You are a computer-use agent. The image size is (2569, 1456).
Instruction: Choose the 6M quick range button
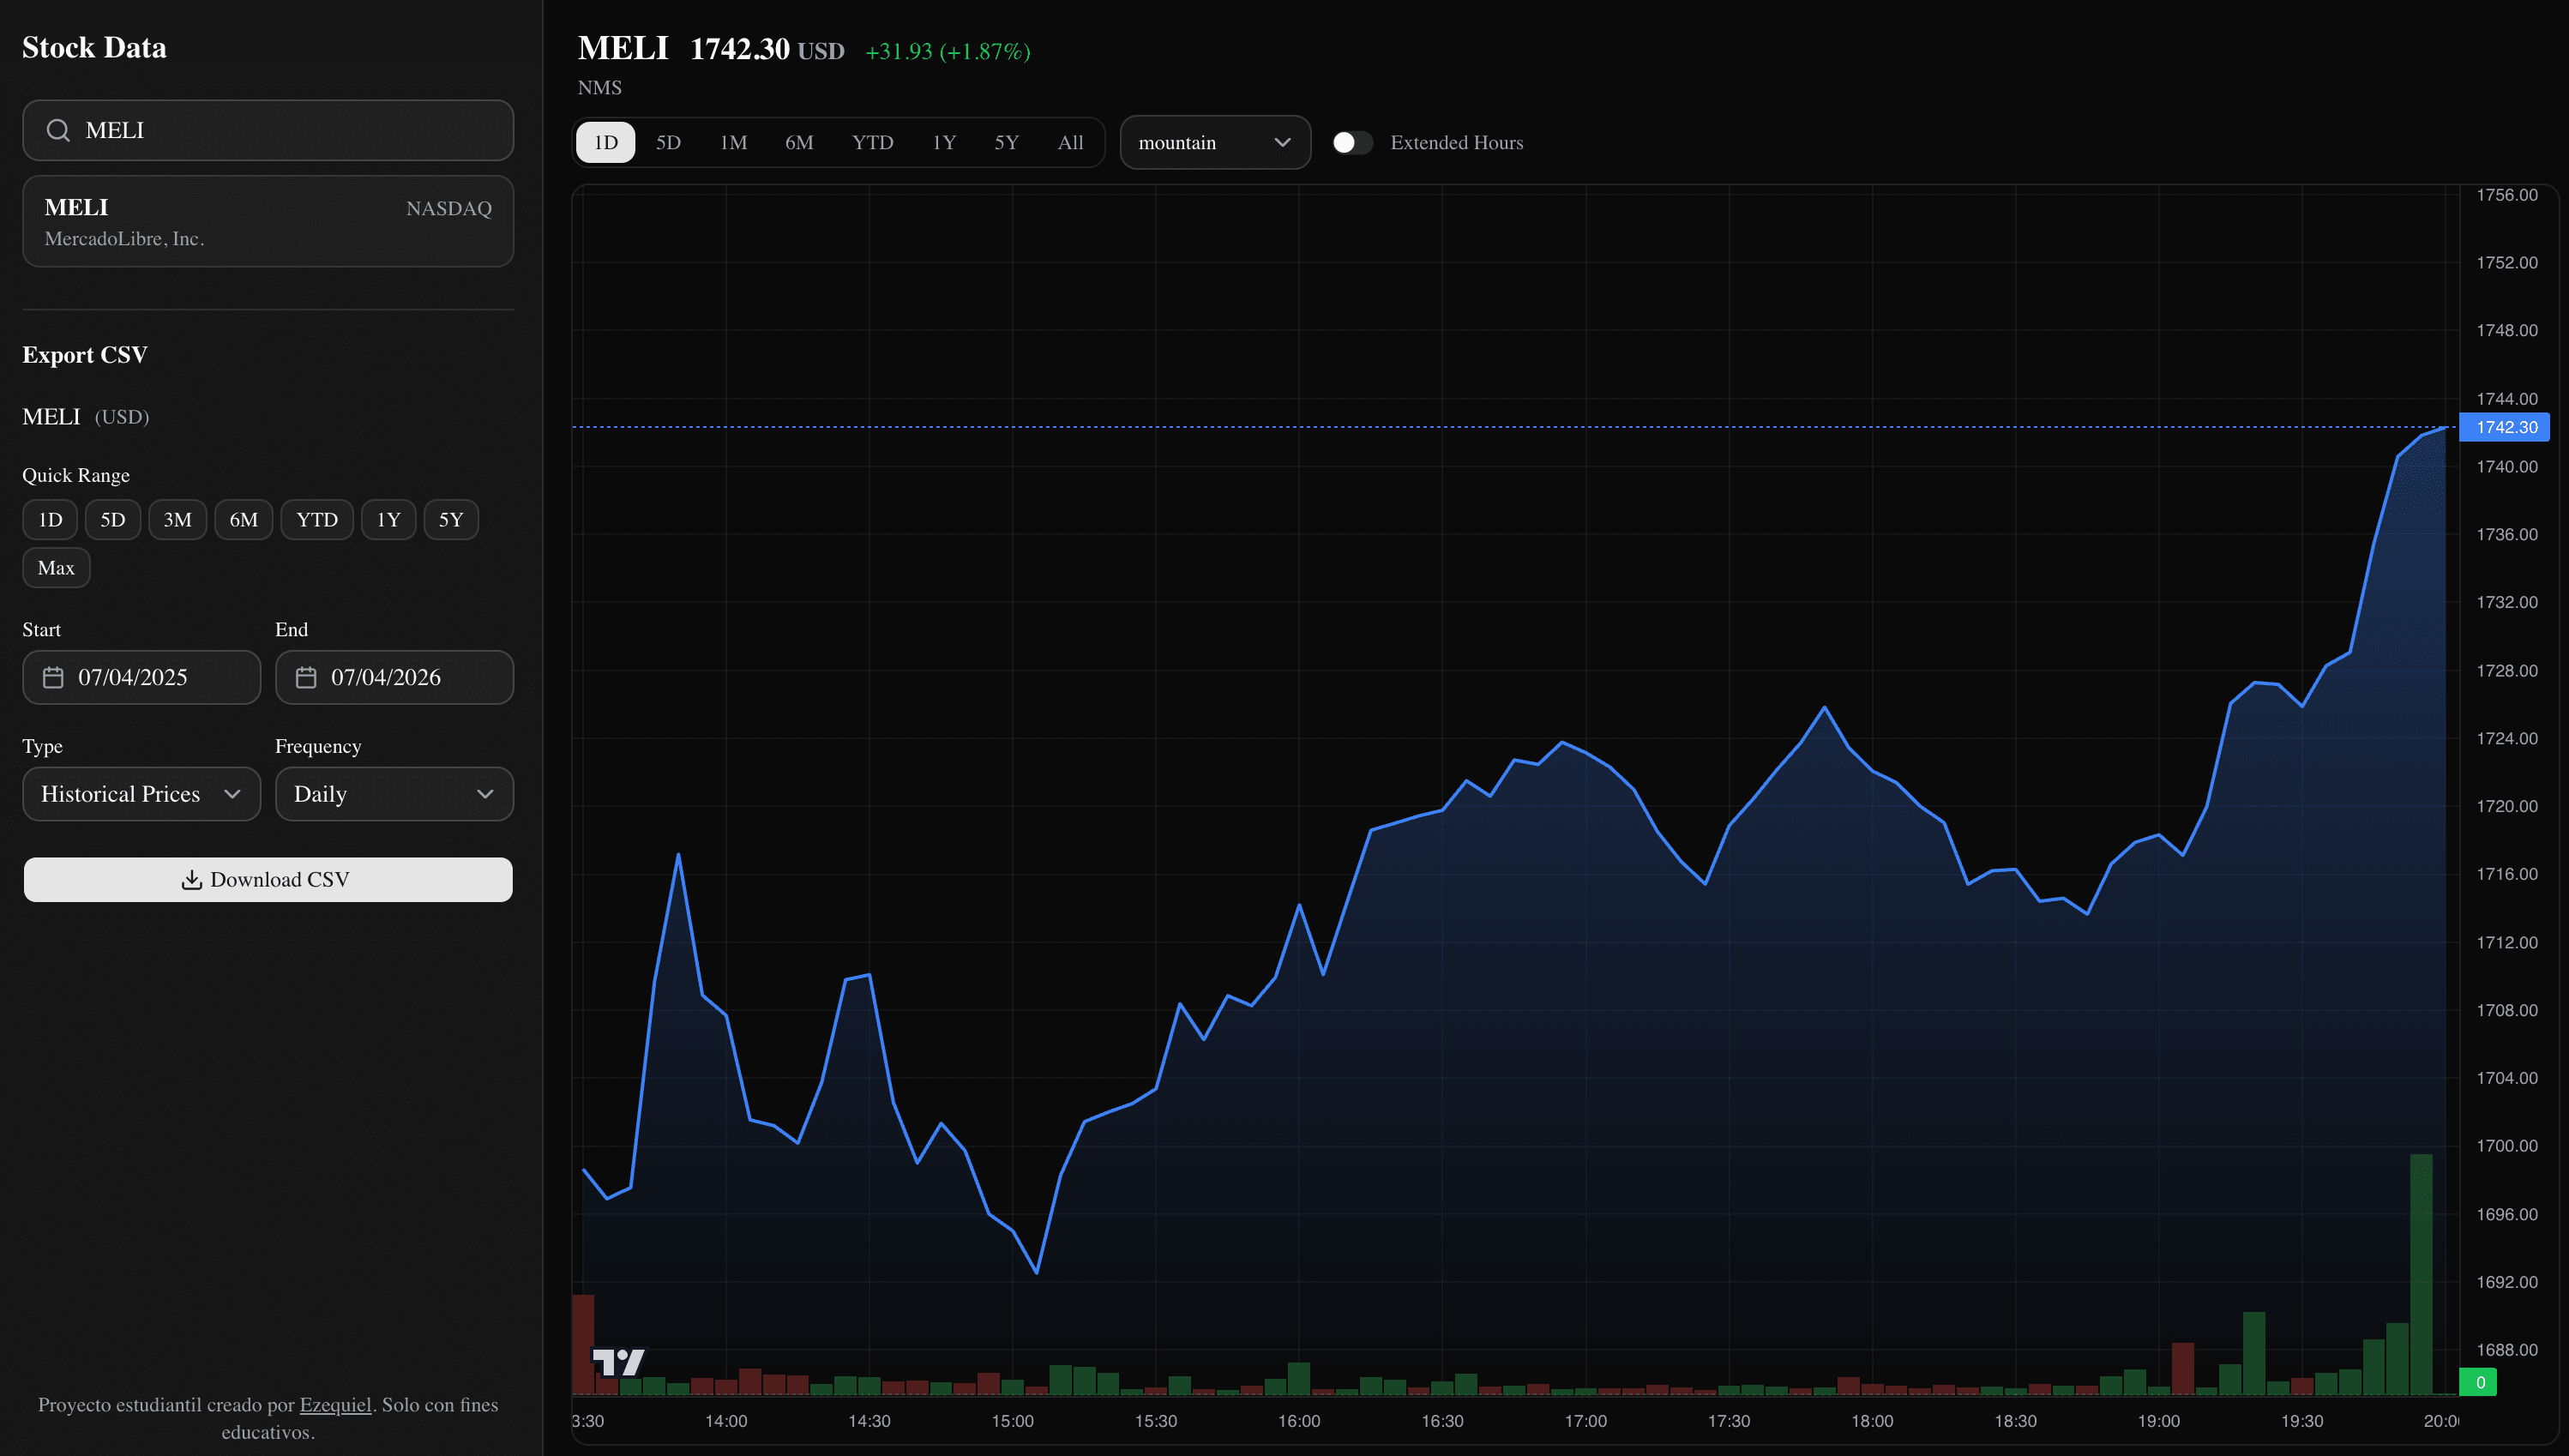point(243,520)
